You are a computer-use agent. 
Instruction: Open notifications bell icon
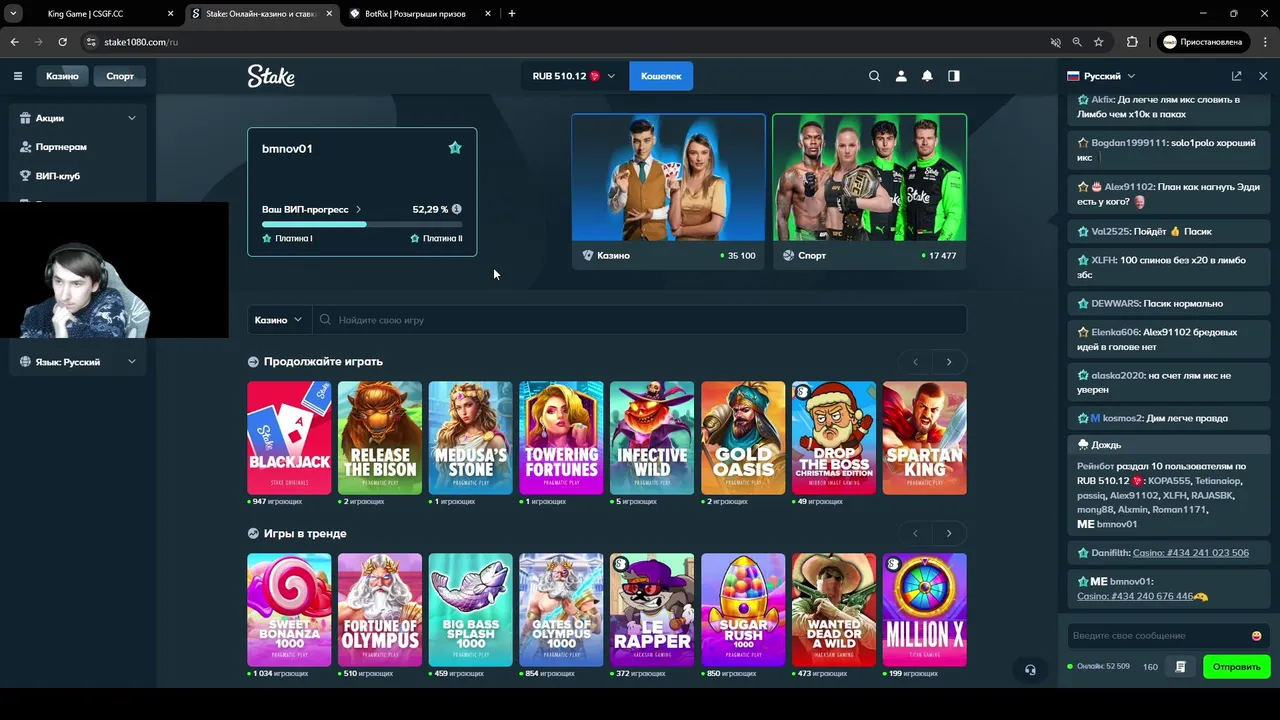927,76
